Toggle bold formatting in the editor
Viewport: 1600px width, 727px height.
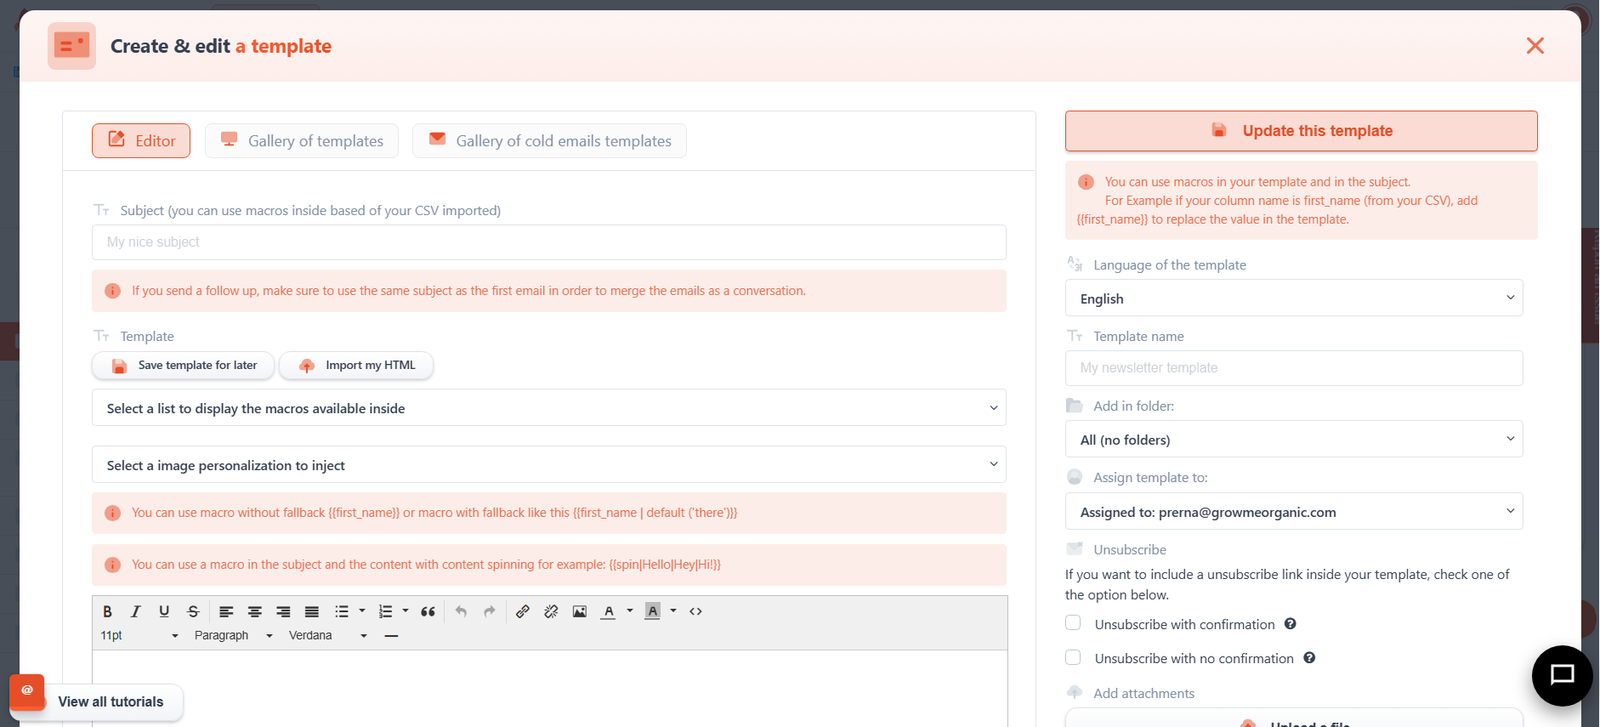[108, 611]
